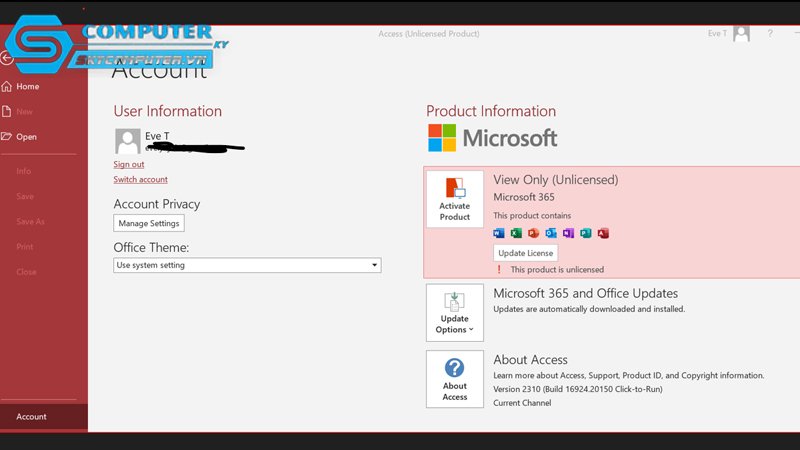Go back using the backstage arrow
This screenshot has width=800, height=450.
7,58
